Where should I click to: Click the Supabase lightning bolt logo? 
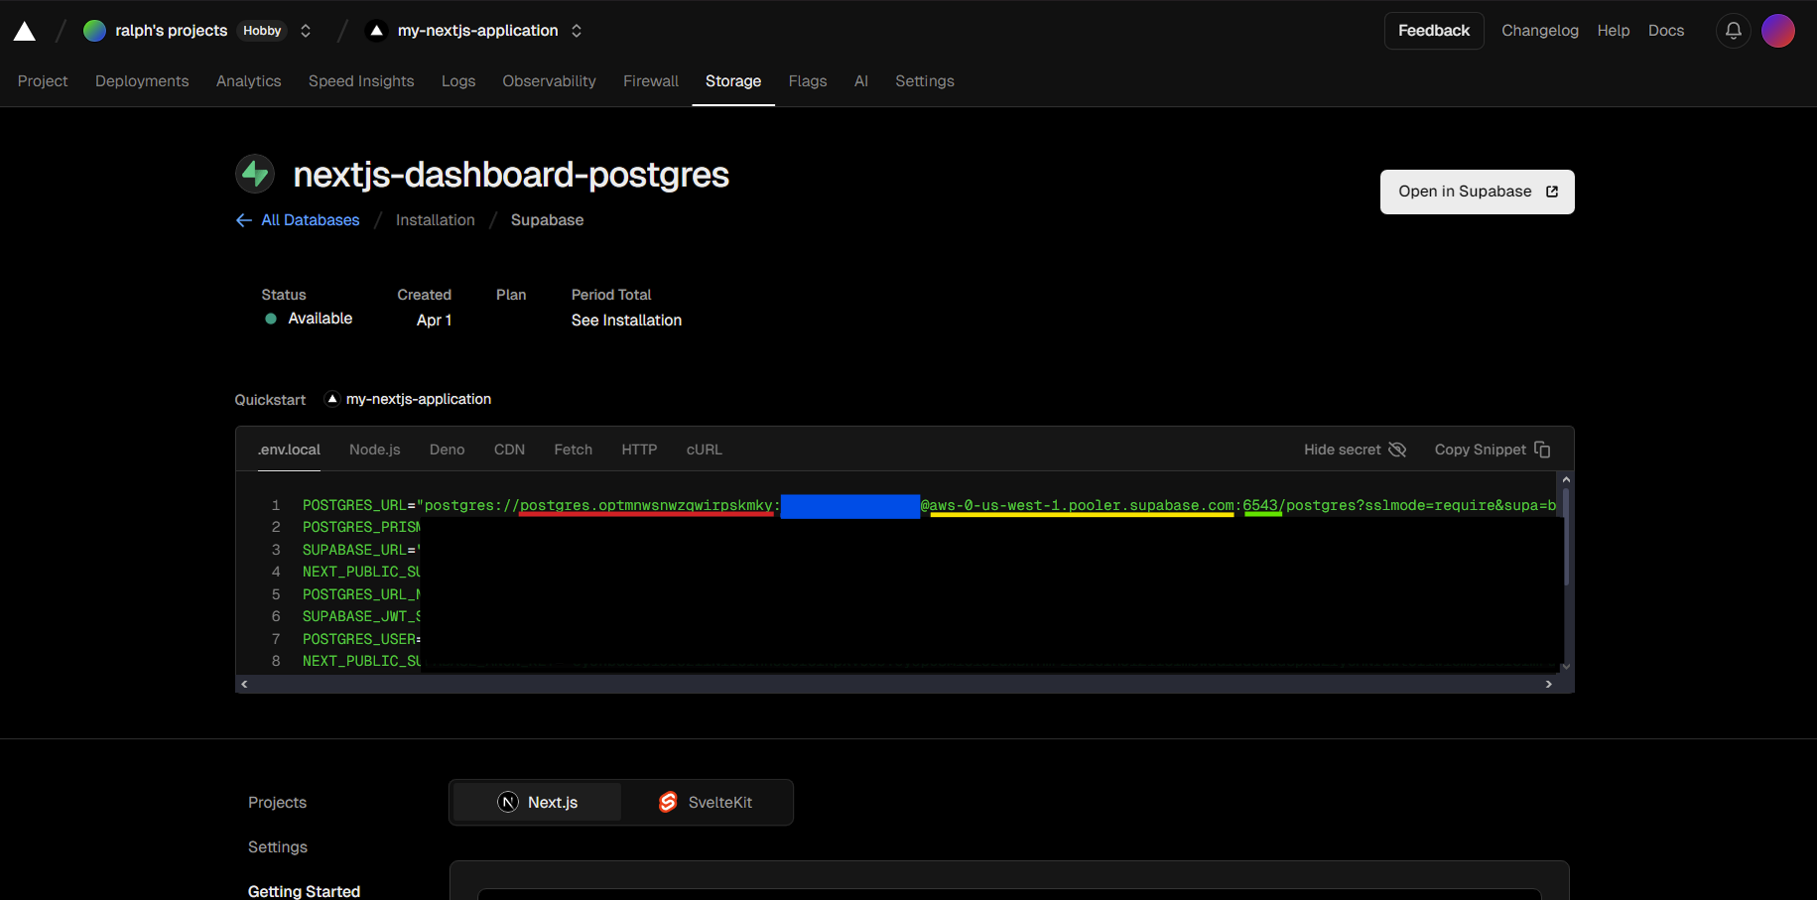(x=255, y=174)
